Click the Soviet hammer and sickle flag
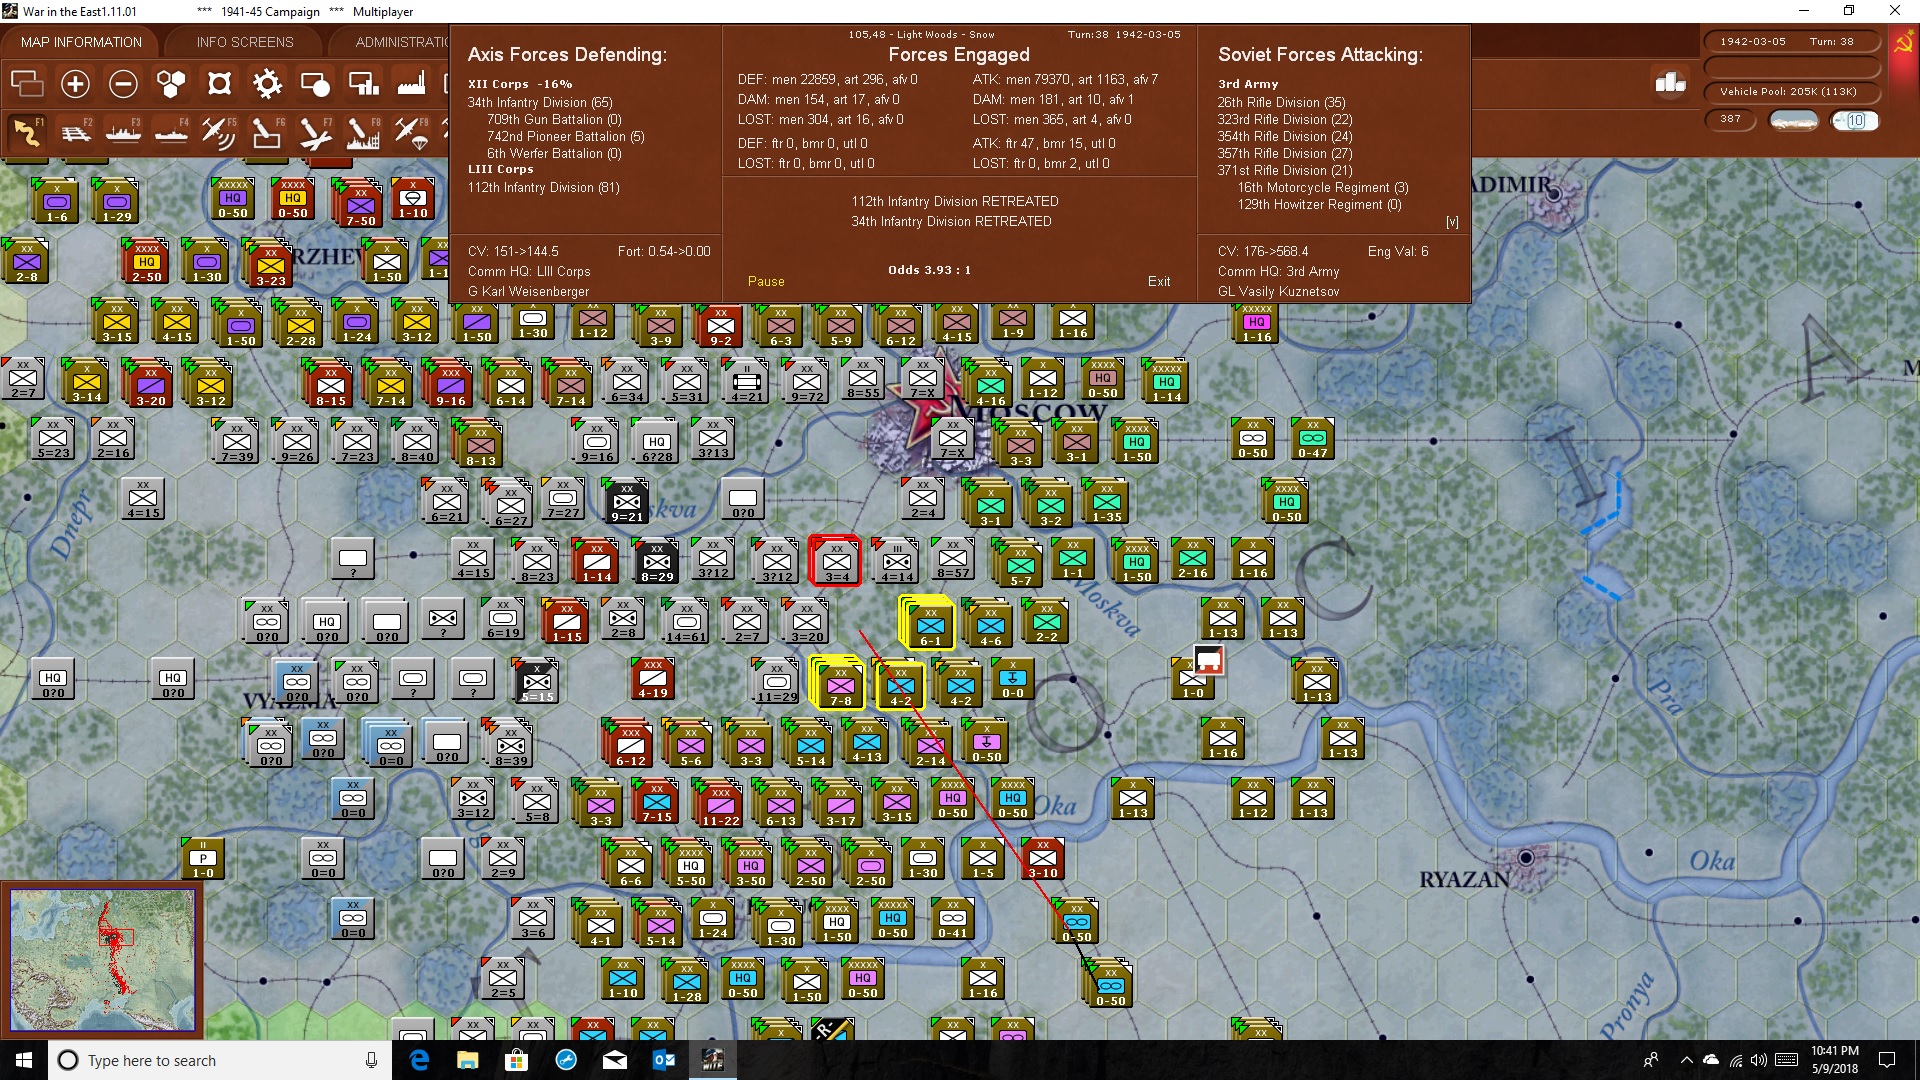The height and width of the screenshot is (1080, 1920). click(x=1903, y=42)
